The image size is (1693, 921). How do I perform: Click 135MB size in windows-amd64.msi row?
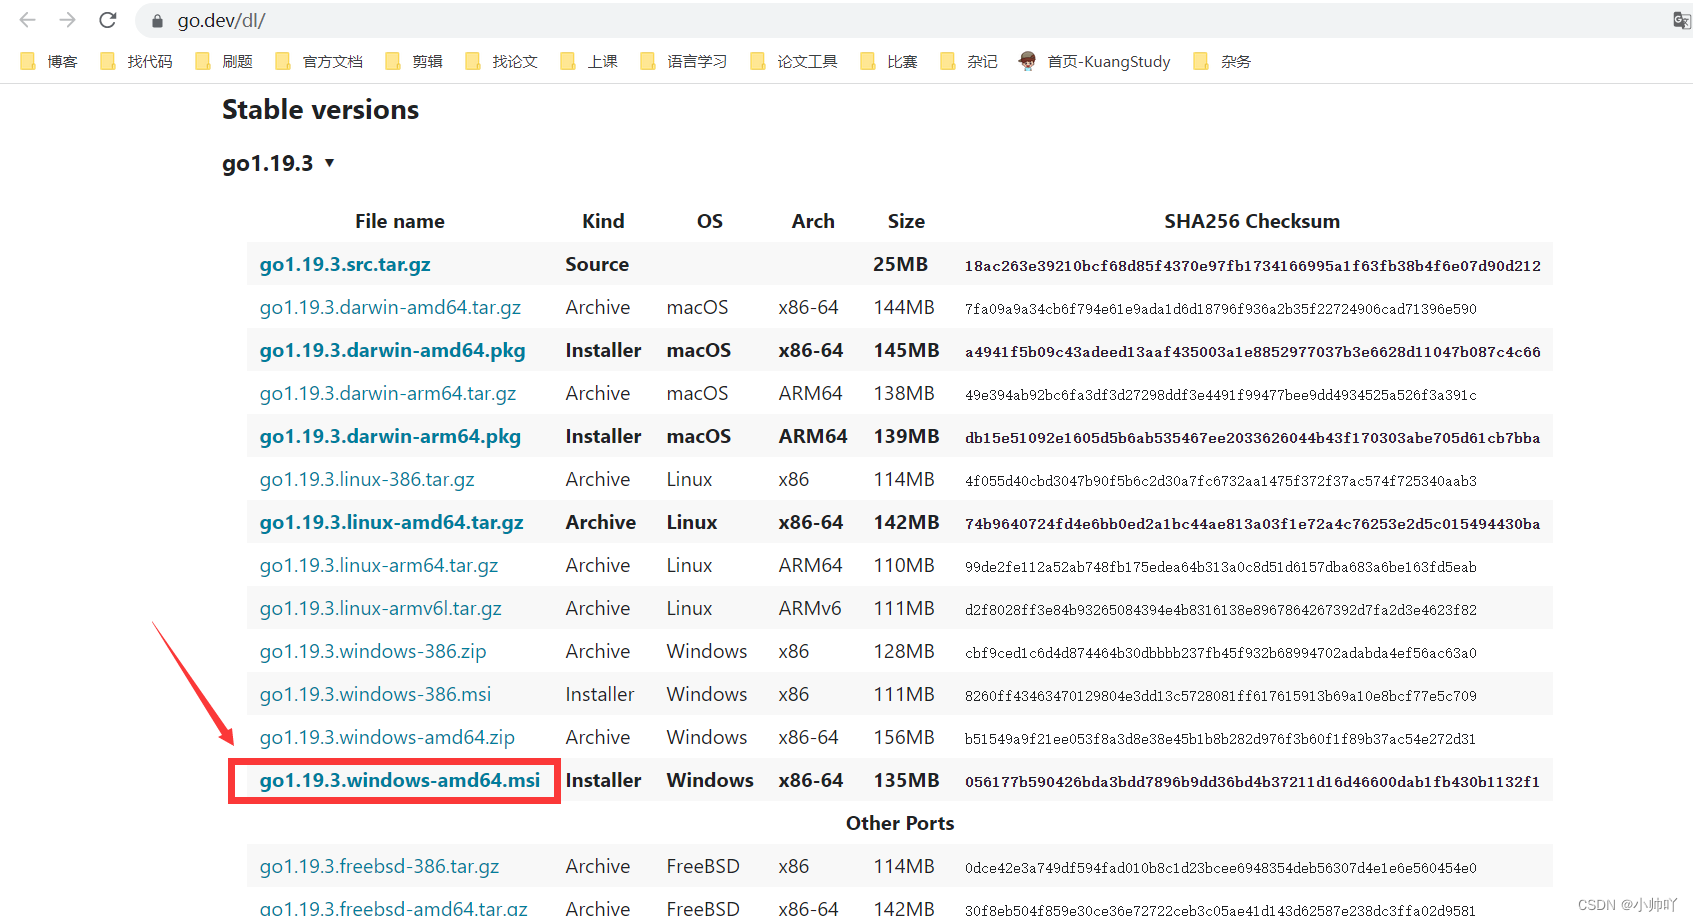point(906,780)
